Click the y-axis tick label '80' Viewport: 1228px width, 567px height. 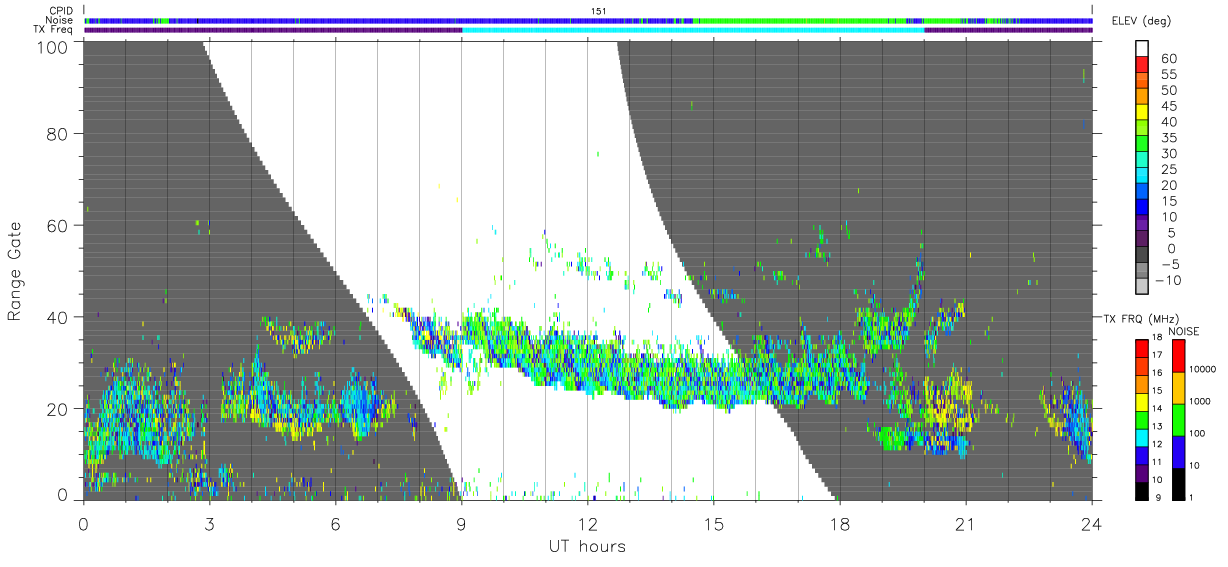click(58, 133)
